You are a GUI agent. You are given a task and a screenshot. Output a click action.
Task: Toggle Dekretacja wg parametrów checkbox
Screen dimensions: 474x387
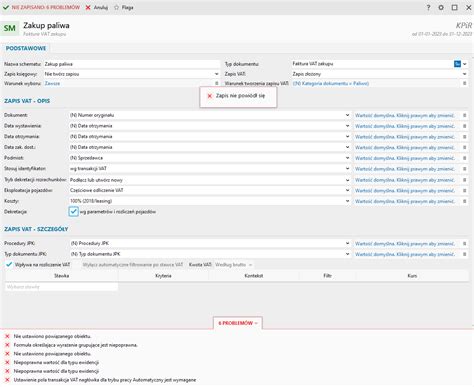[x=74, y=211]
